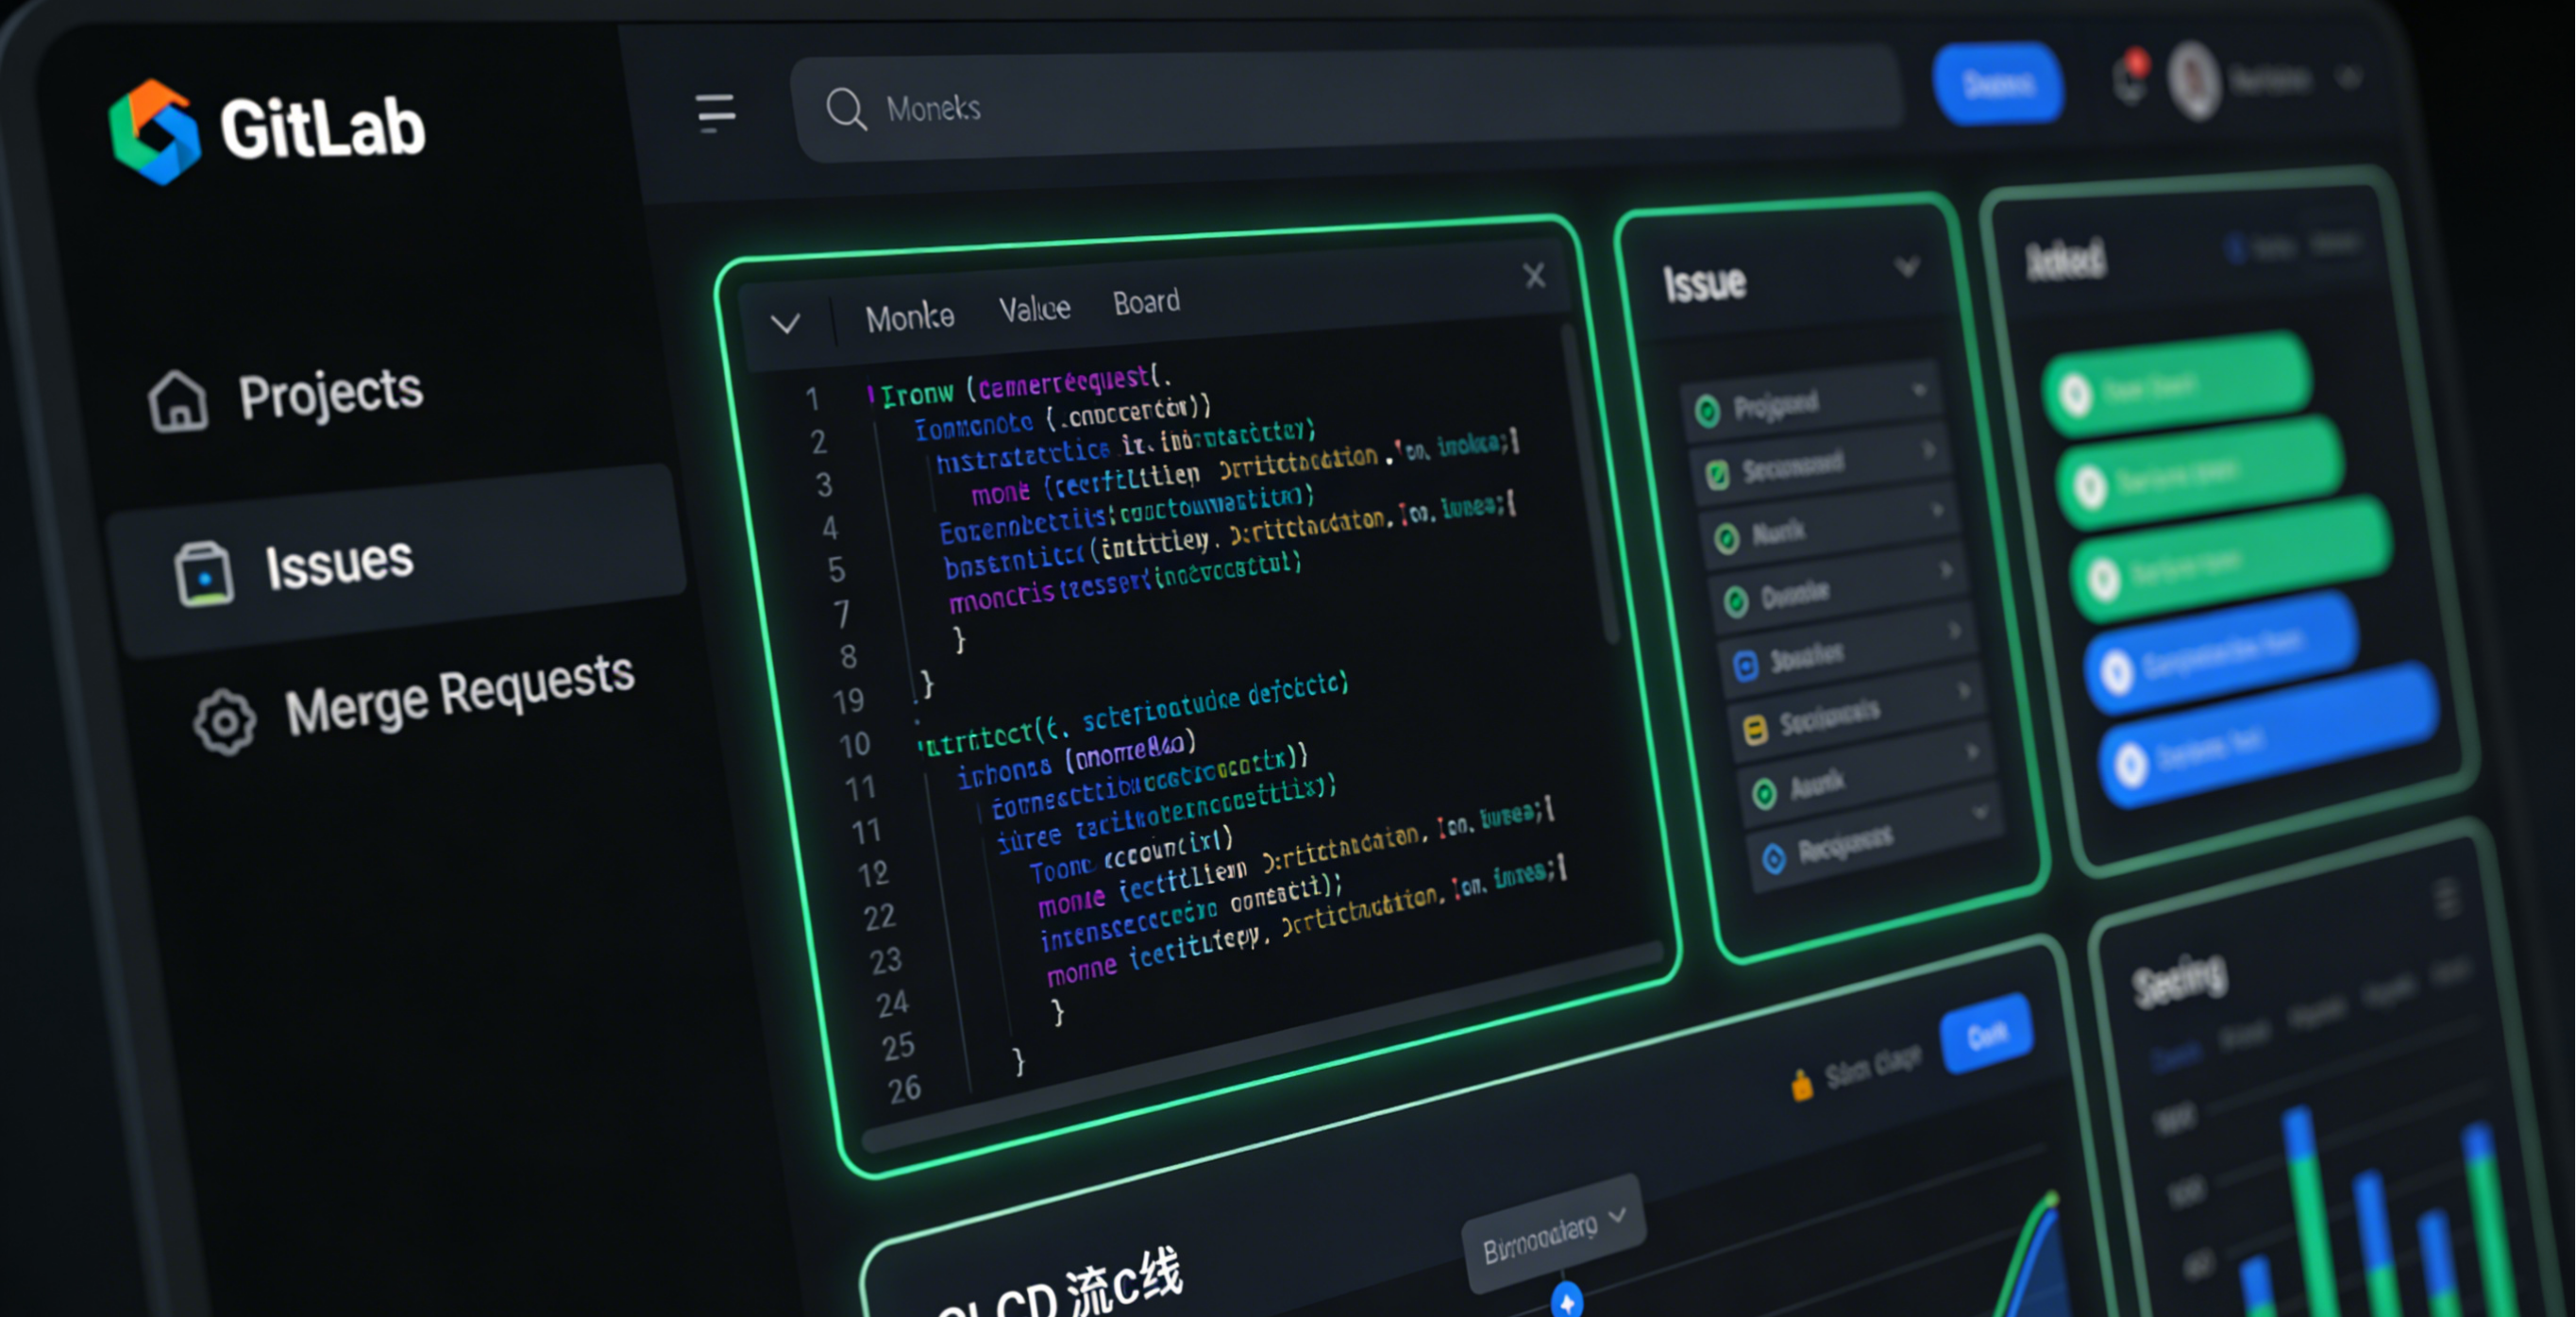Expand the blue-square Issue row with its chevron
The width and height of the screenshot is (2576, 1317).
pos(1955,631)
